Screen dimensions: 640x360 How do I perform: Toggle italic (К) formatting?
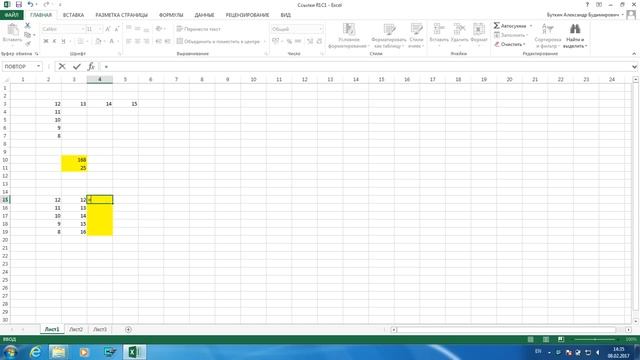pos(54,41)
